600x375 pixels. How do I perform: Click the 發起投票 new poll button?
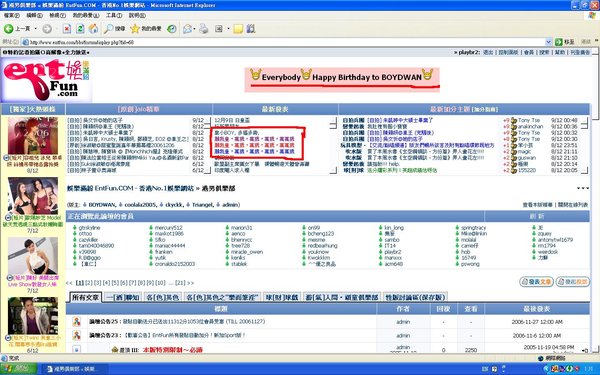click(573, 282)
